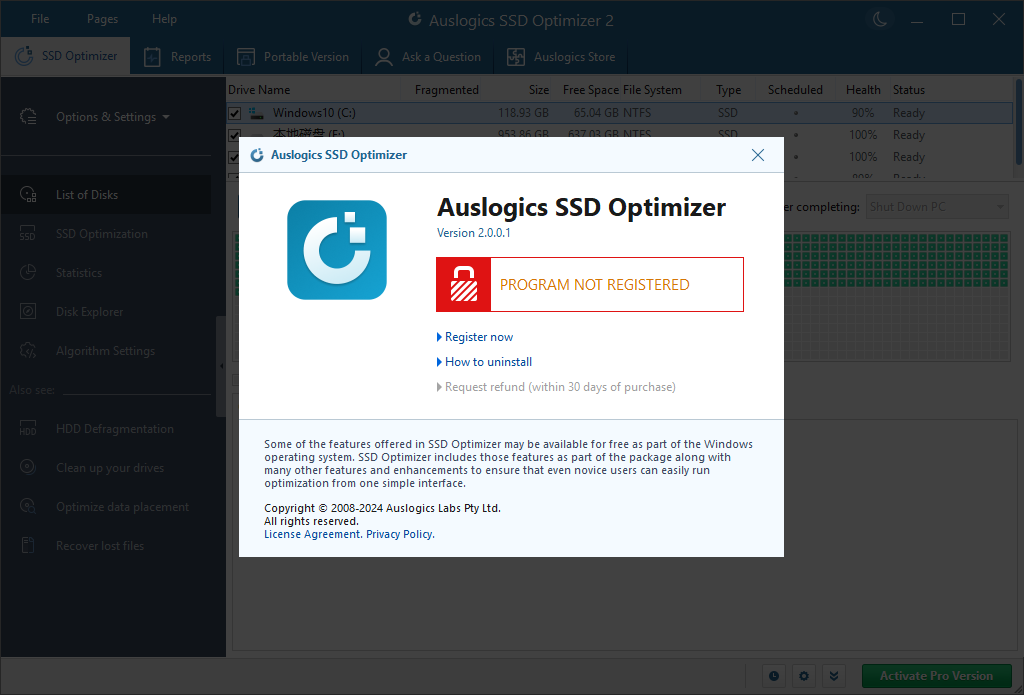Open the Help menu

coord(164,19)
